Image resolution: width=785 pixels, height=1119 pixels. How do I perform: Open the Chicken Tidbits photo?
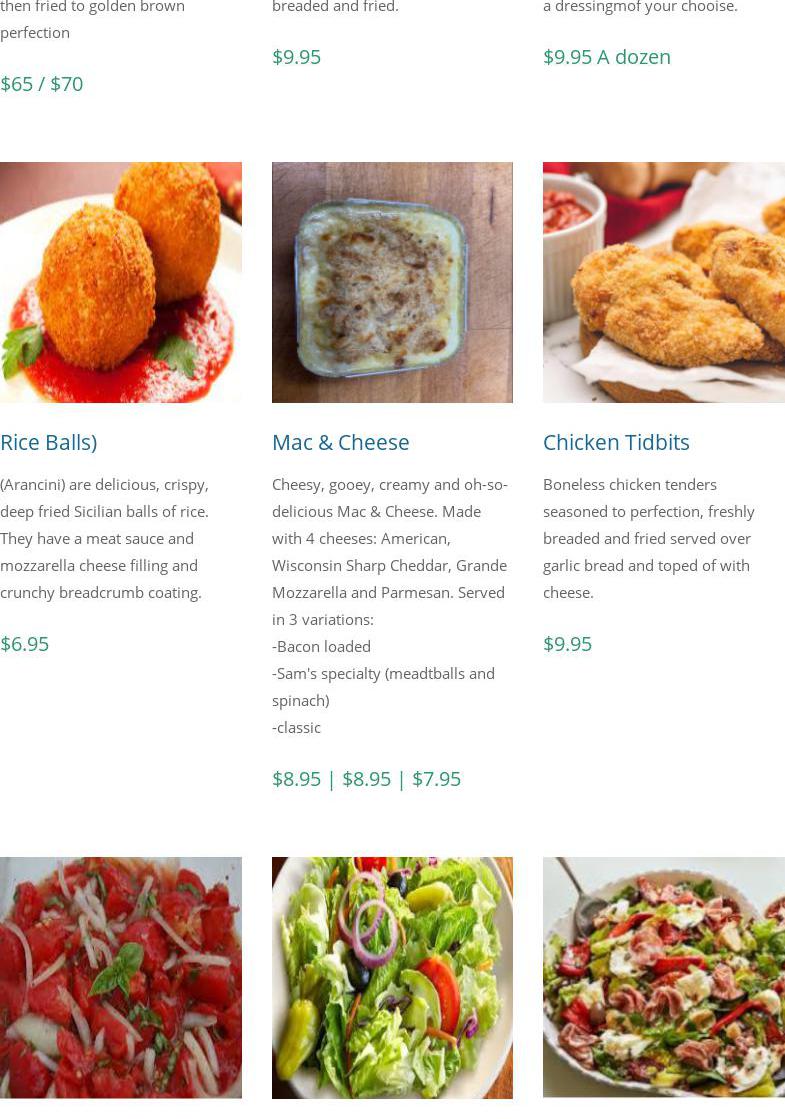point(664,283)
